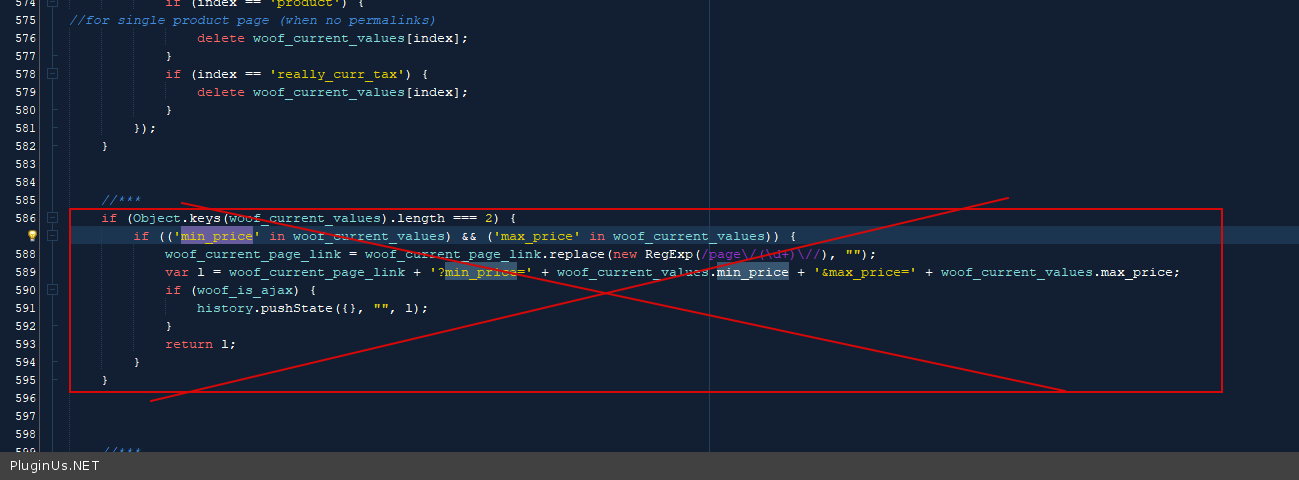1299x480 pixels.
Task: Fold the woof_is_ajax block at line 590
Action: [52, 290]
